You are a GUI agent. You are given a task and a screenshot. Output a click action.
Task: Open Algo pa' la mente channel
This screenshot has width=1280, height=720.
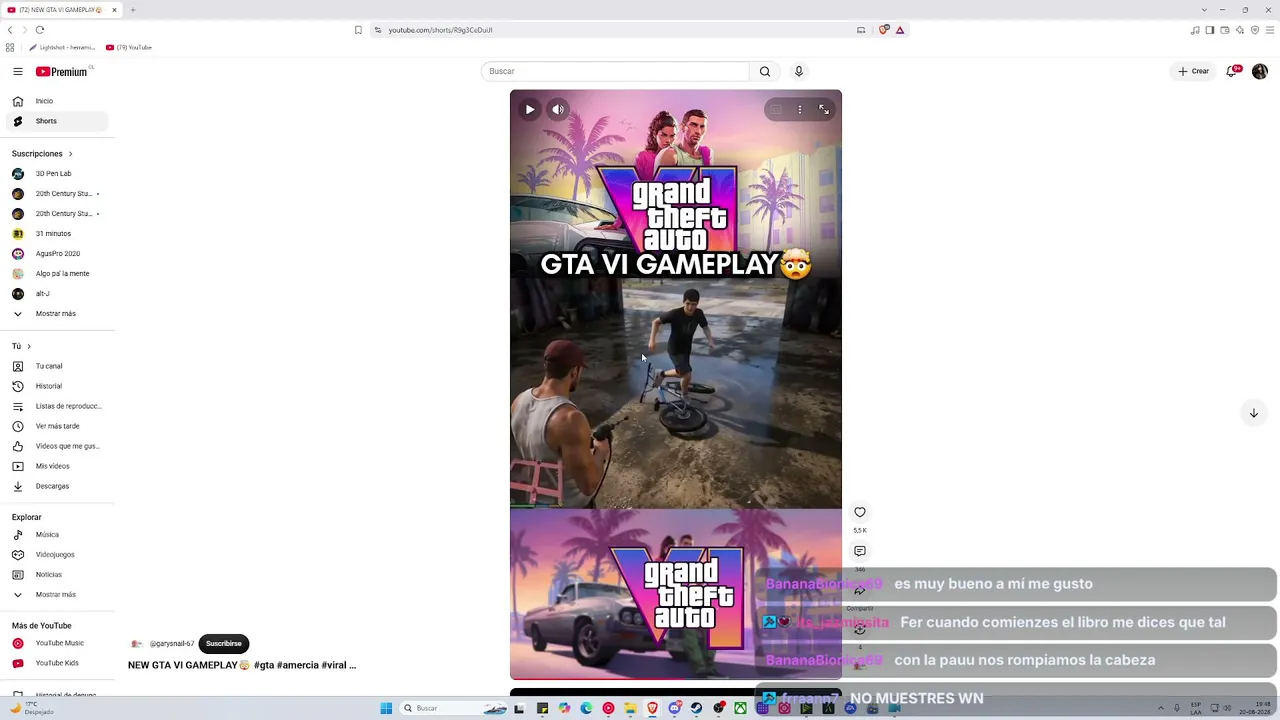click(x=56, y=274)
